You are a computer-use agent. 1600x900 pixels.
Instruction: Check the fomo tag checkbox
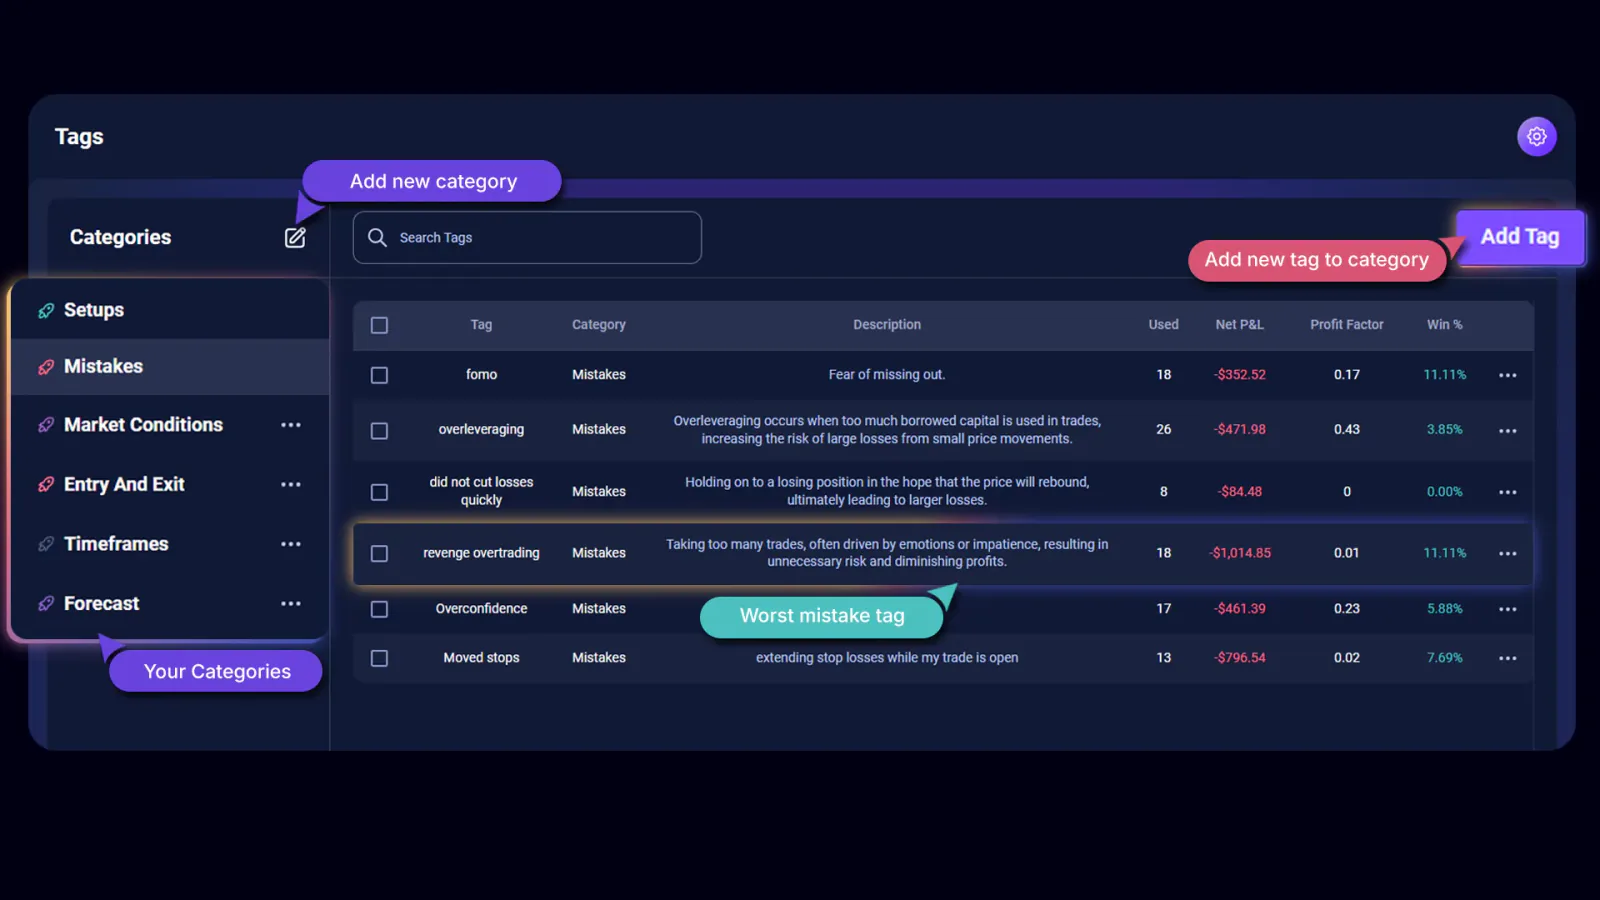click(x=379, y=375)
